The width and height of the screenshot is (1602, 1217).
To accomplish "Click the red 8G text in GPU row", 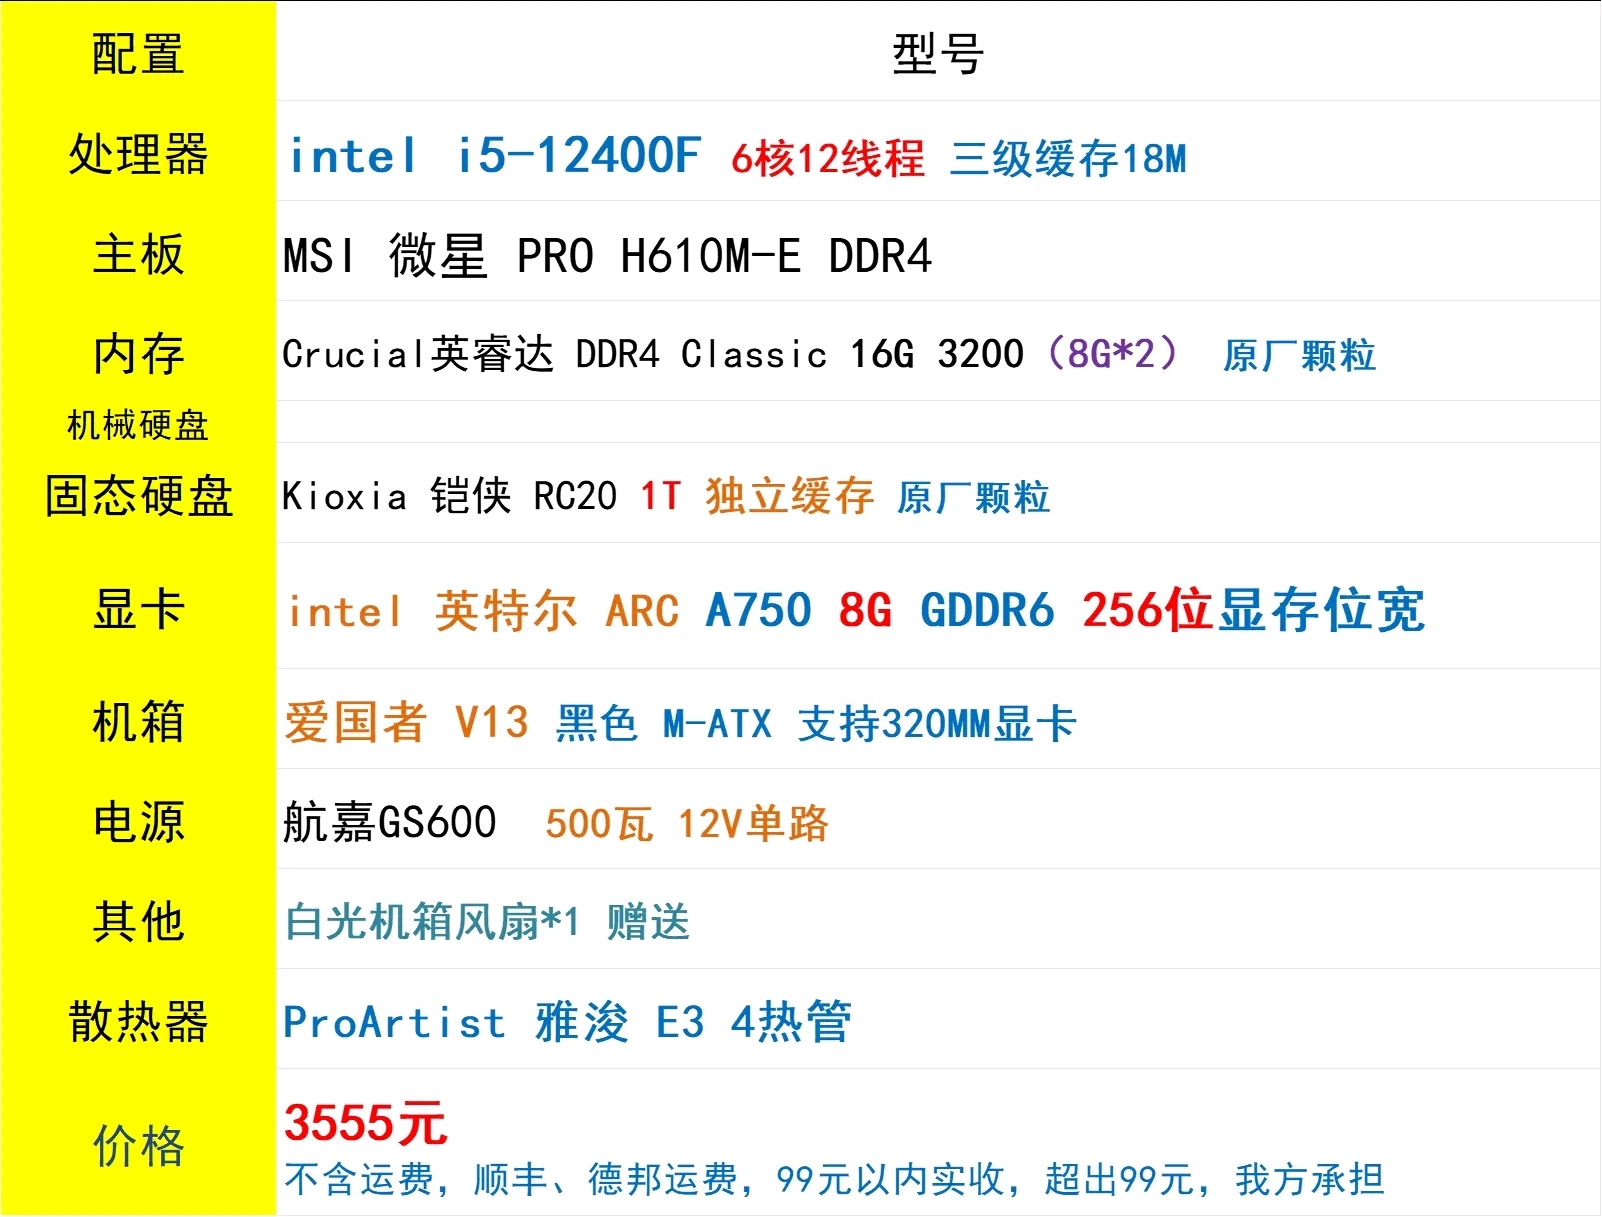I will tap(866, 610).
